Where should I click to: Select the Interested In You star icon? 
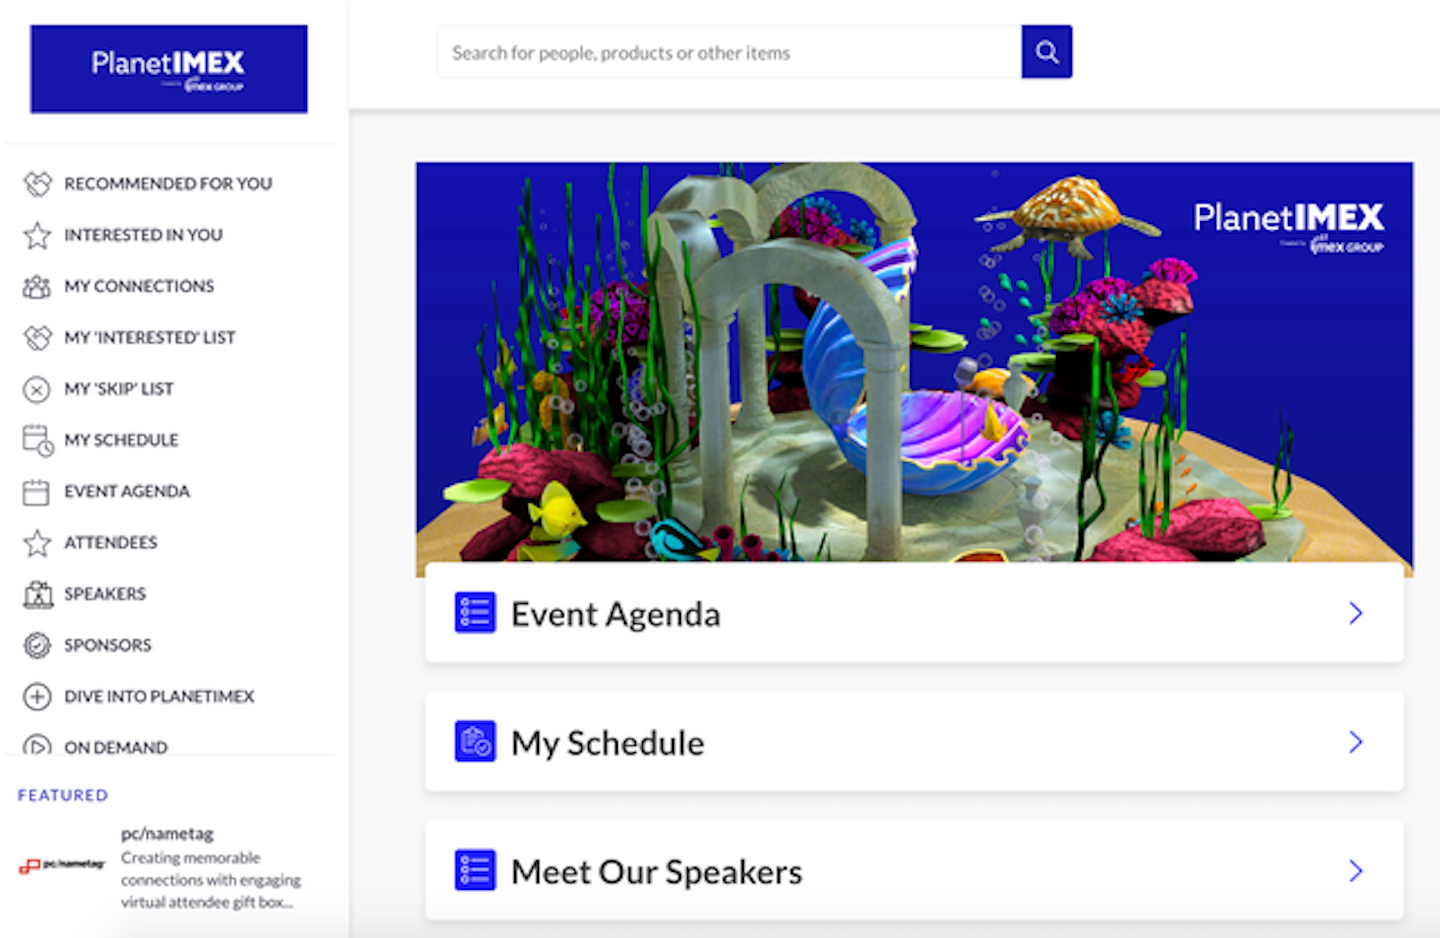(x=37, y=236)
